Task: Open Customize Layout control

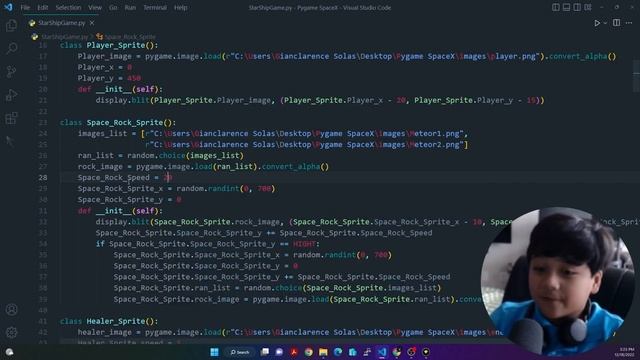Action: 588,7
